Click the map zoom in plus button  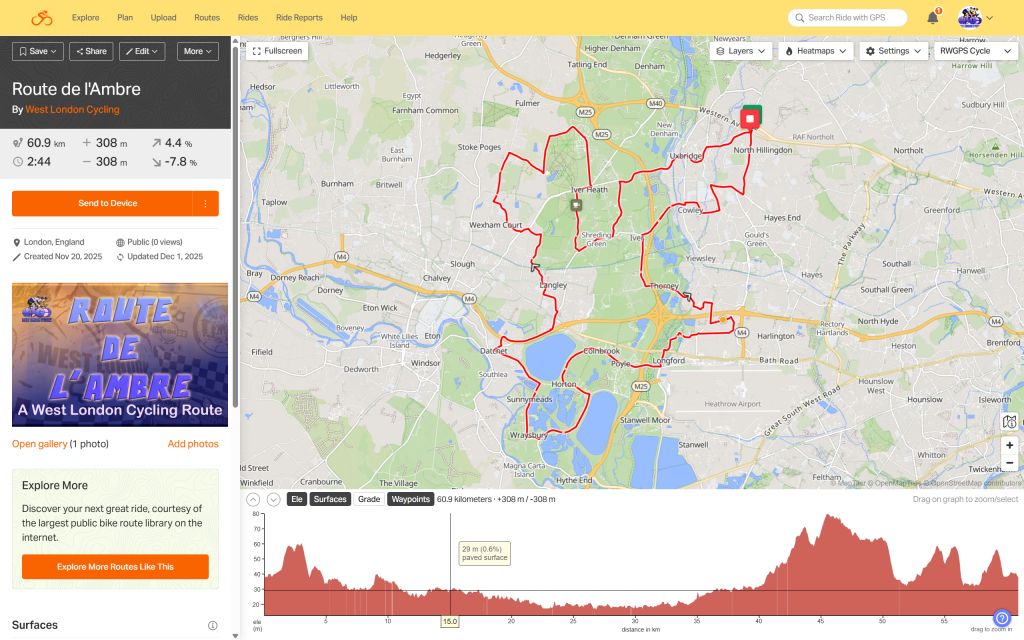pyautogui.click(x=1009, y=445)
